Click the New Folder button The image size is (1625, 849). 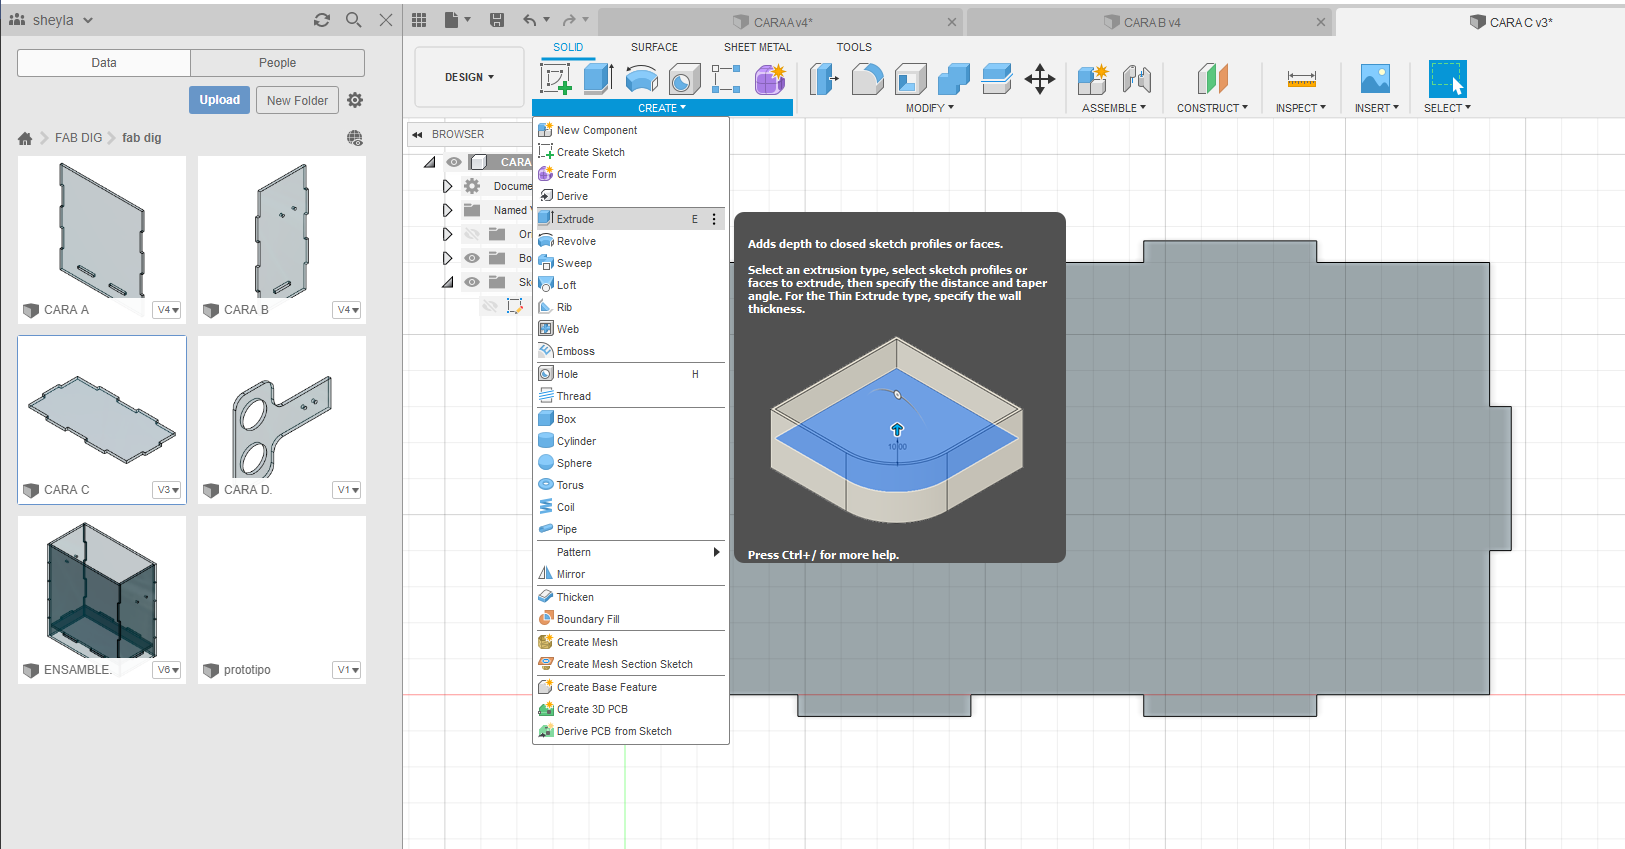pos(297,100)
